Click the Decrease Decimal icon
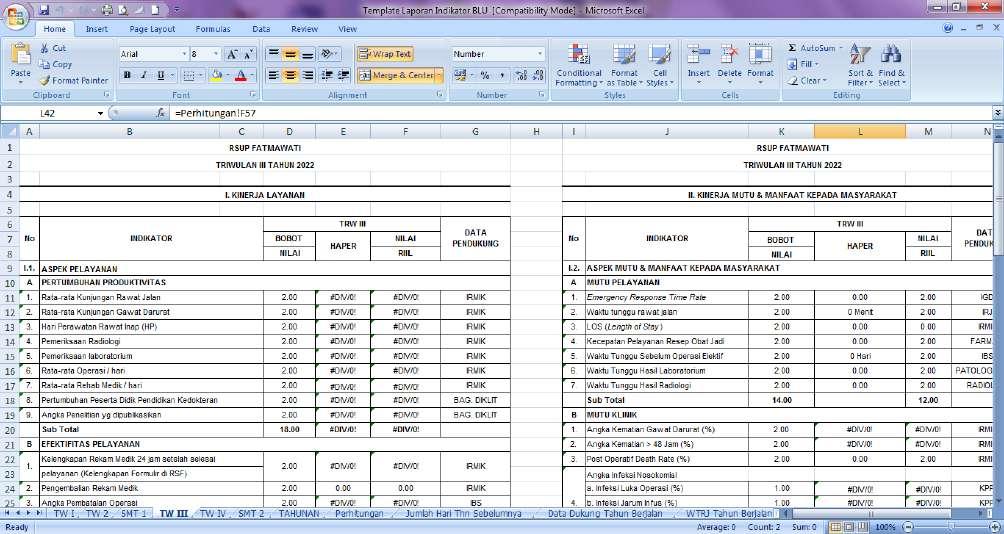The height and width of the screenshot is (534, 1004). click(538, 76)
